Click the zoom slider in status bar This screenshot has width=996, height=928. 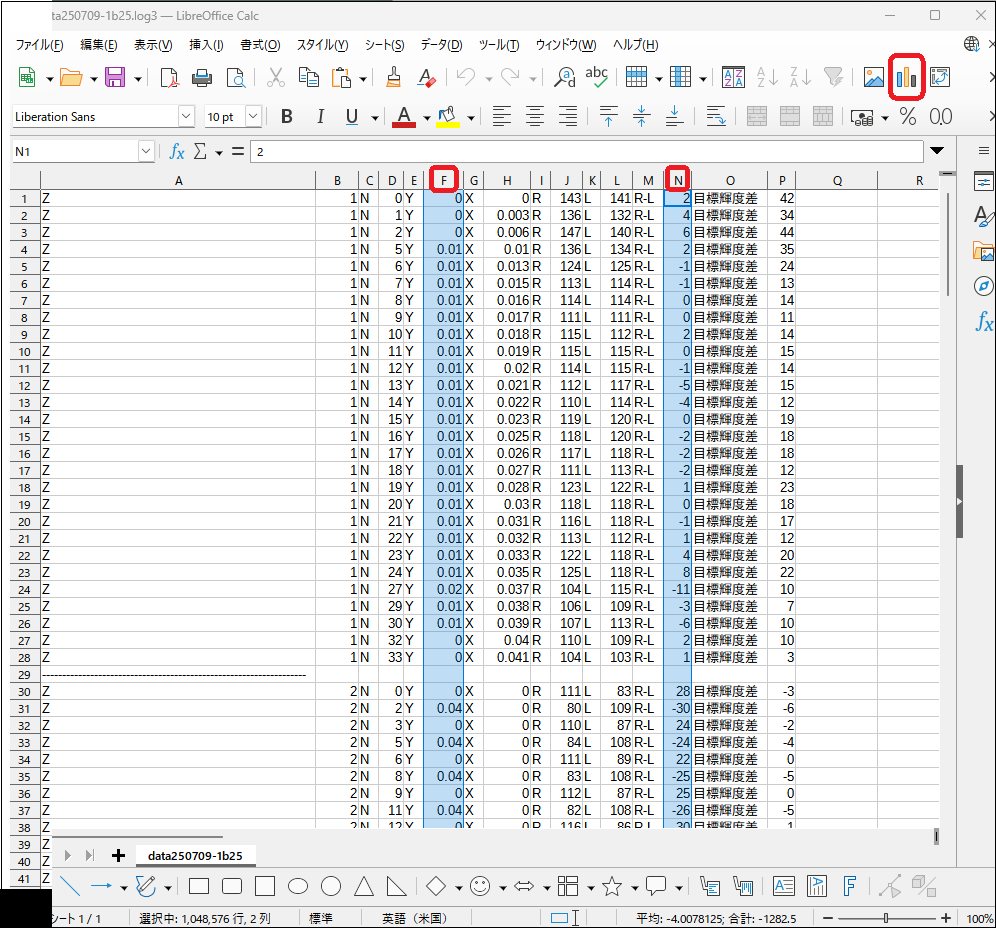(886, 918)
